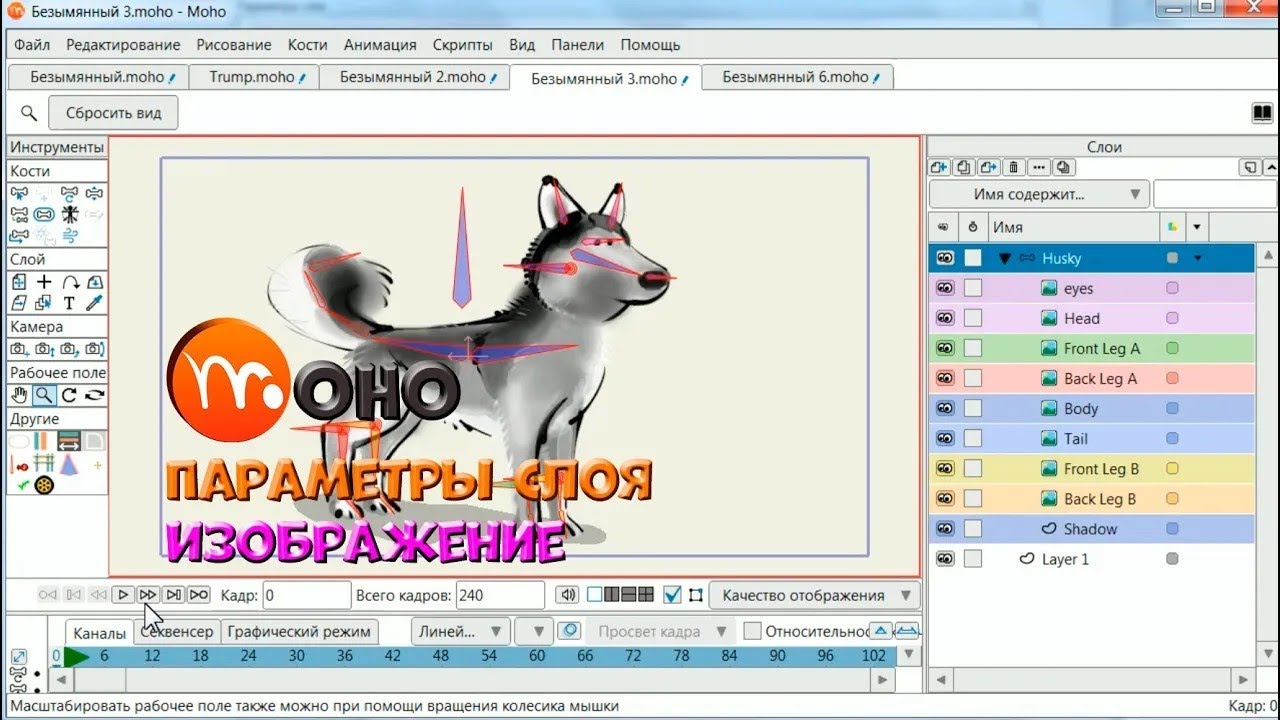Jump to the end frame button
Screen dimensions: 1280x720
point(199,595)
